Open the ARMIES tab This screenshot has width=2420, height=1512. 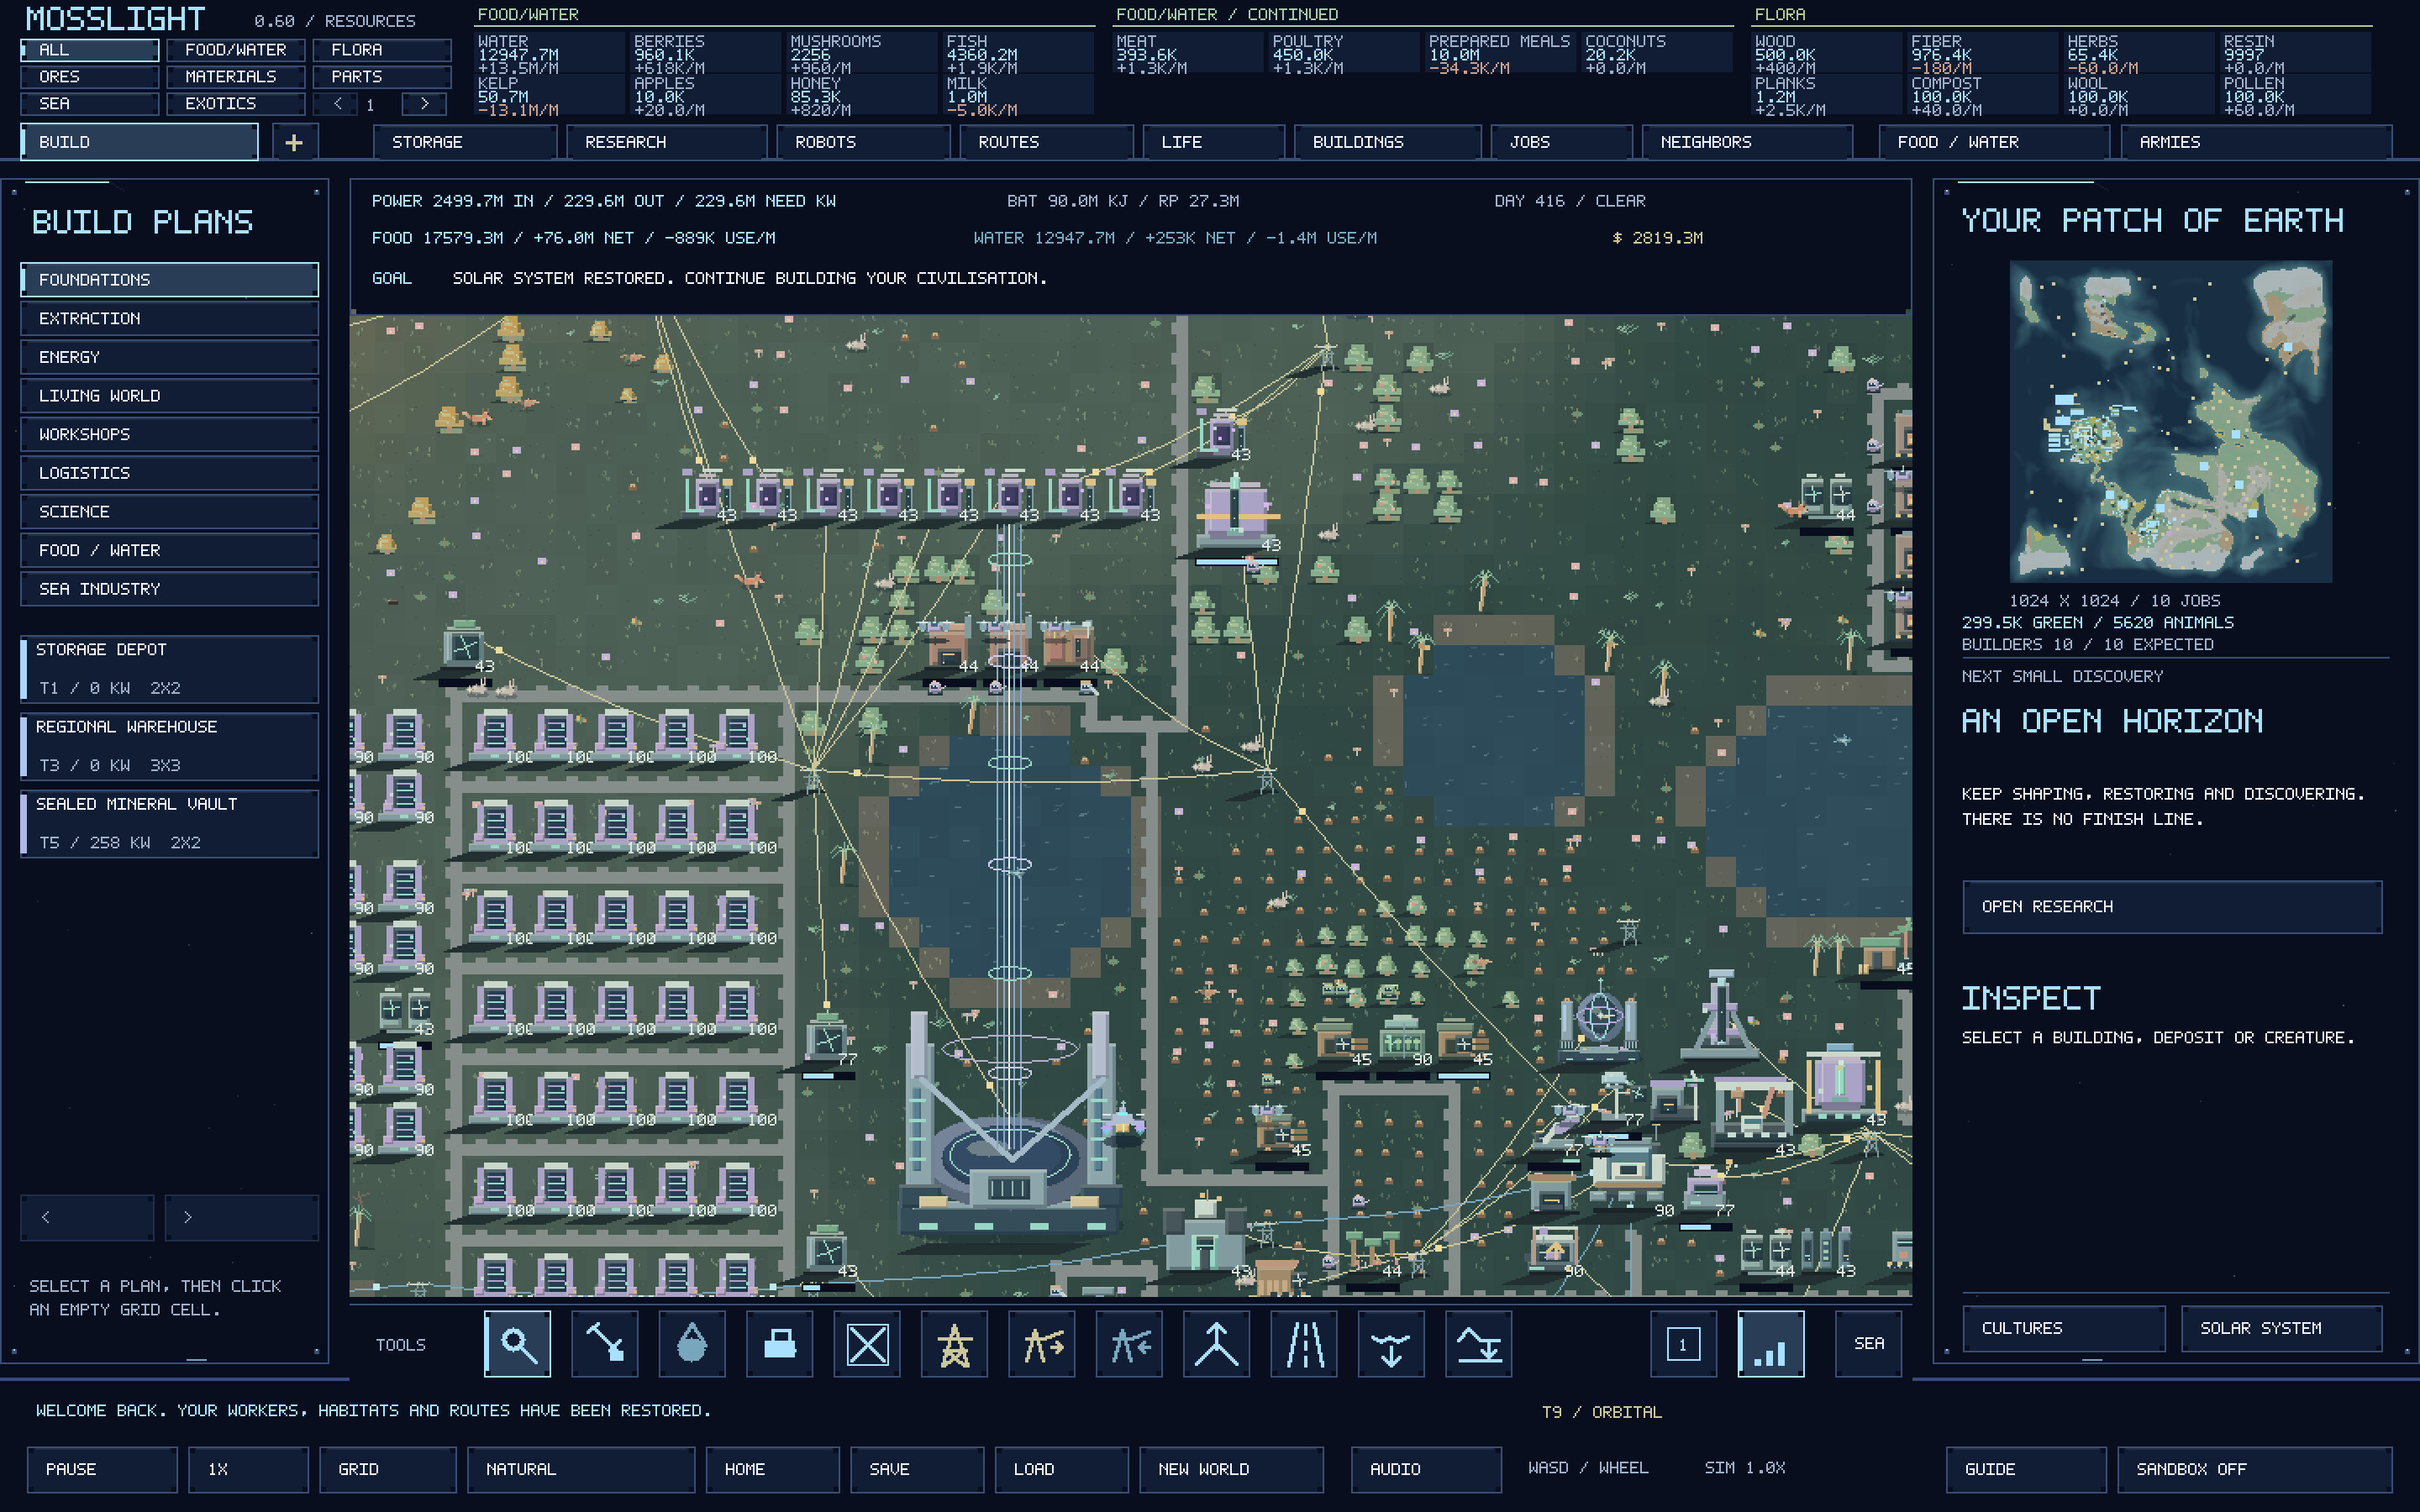point(2256,142)
